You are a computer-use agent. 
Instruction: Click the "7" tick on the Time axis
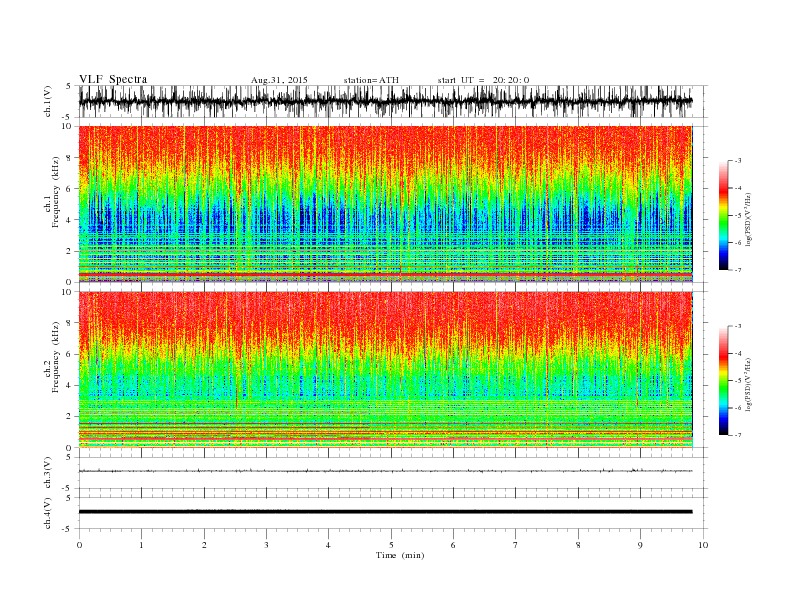pos(516,545)
